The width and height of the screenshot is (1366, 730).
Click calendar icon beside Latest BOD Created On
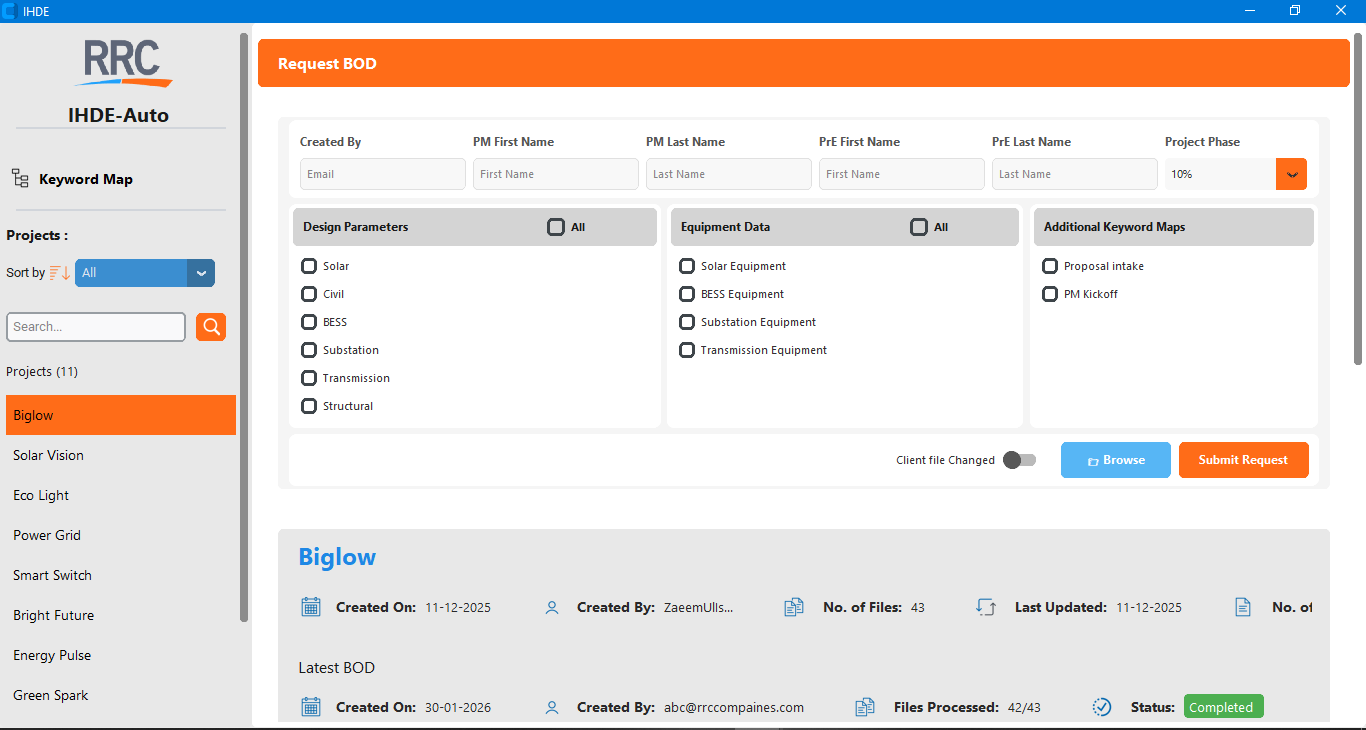[311, 707]
